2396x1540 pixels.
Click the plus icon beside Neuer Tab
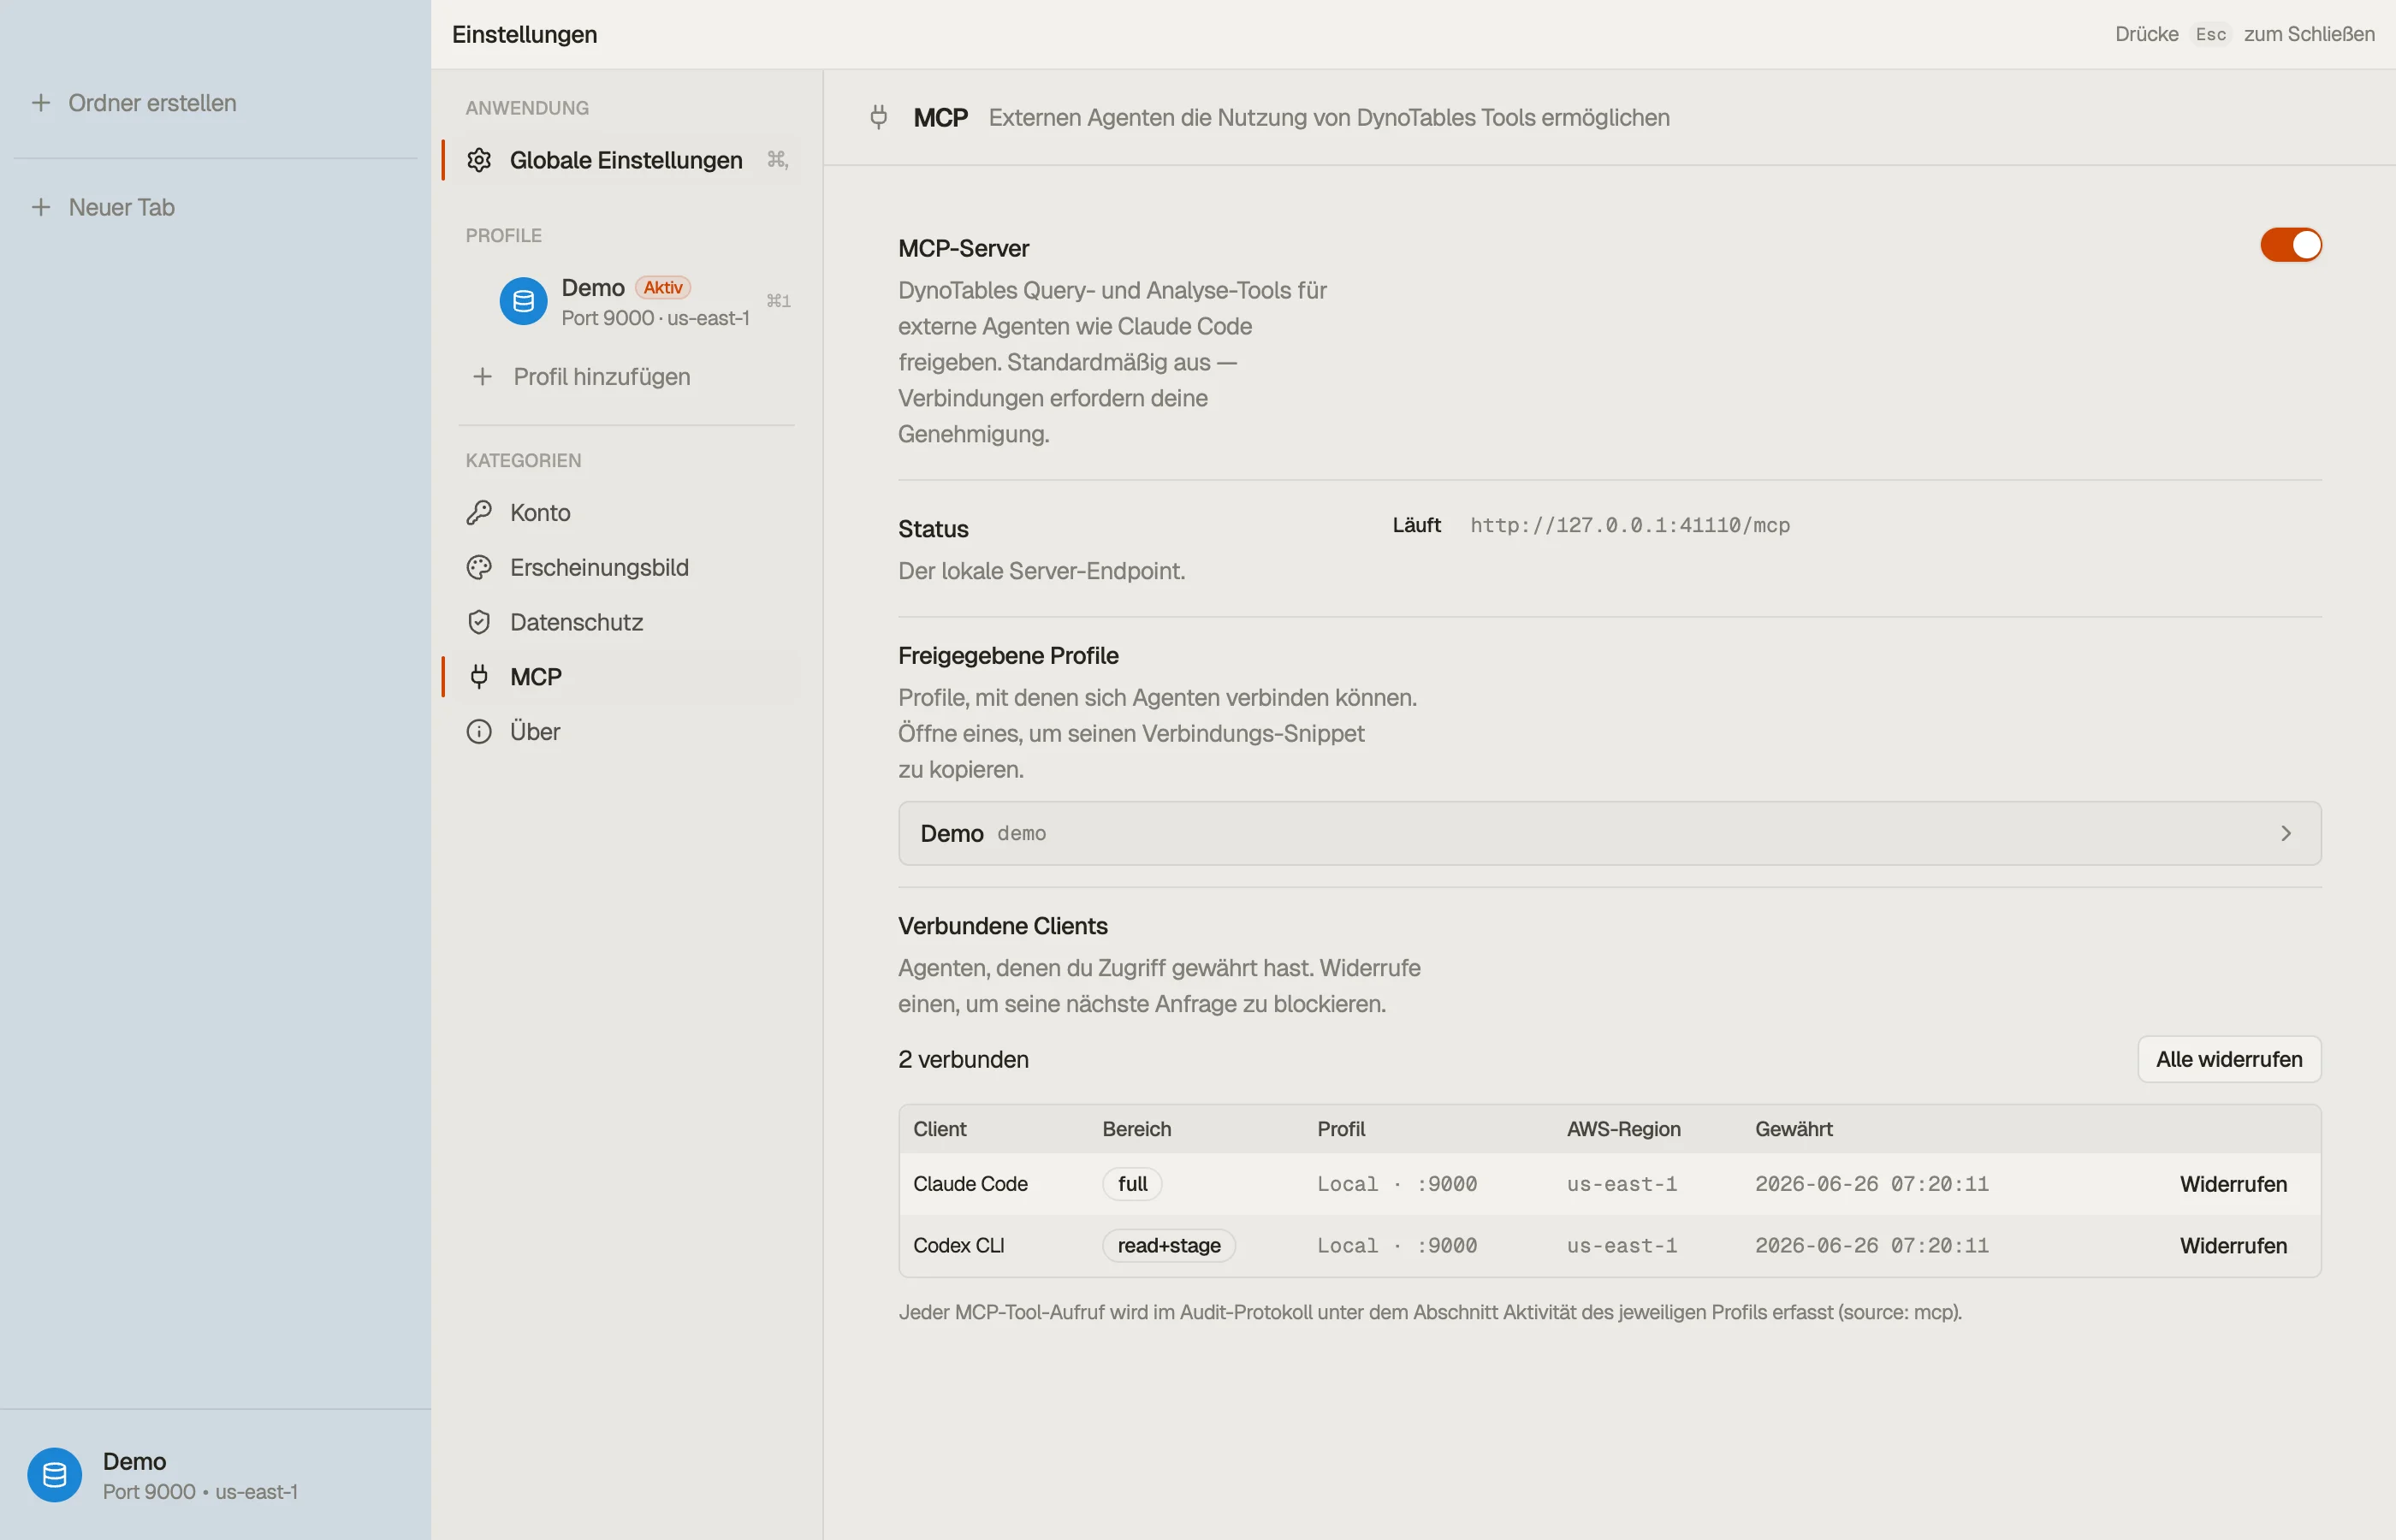(x=41, y=207)
